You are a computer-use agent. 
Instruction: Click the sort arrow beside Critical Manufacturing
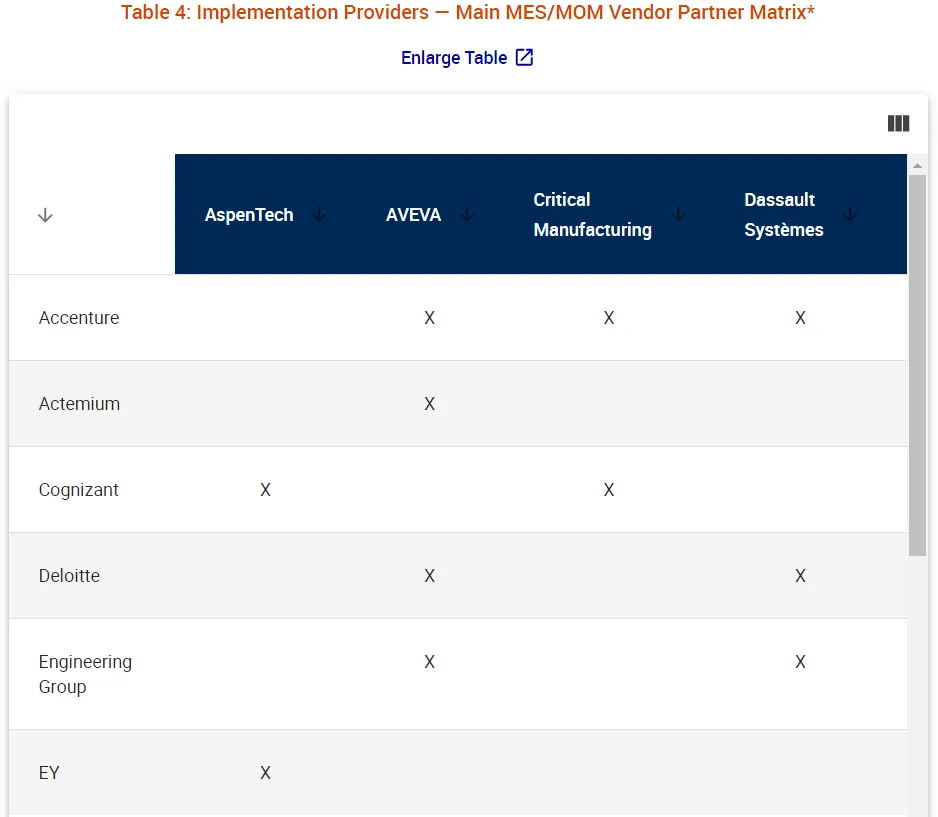click(678, 214)
